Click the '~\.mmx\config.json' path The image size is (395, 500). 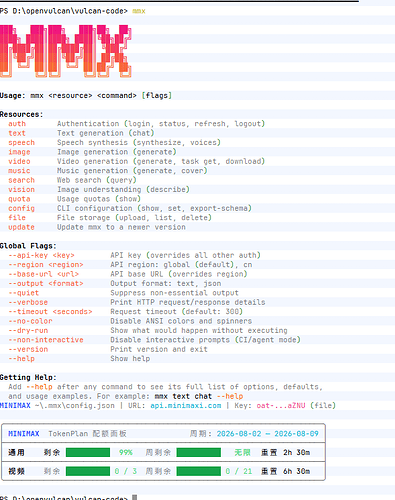tap(75, 406)
